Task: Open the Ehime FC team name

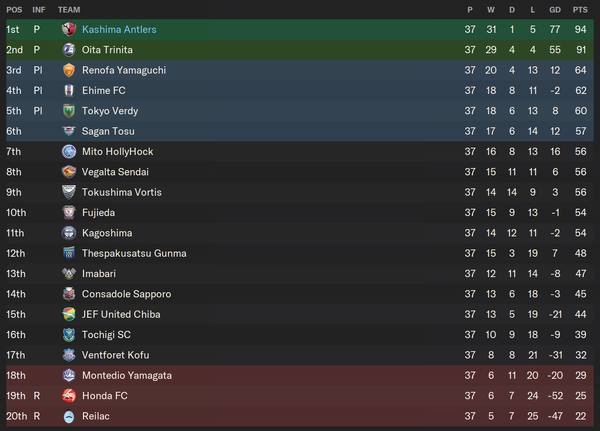Action: pyautogui.click(x=104, y=91)
